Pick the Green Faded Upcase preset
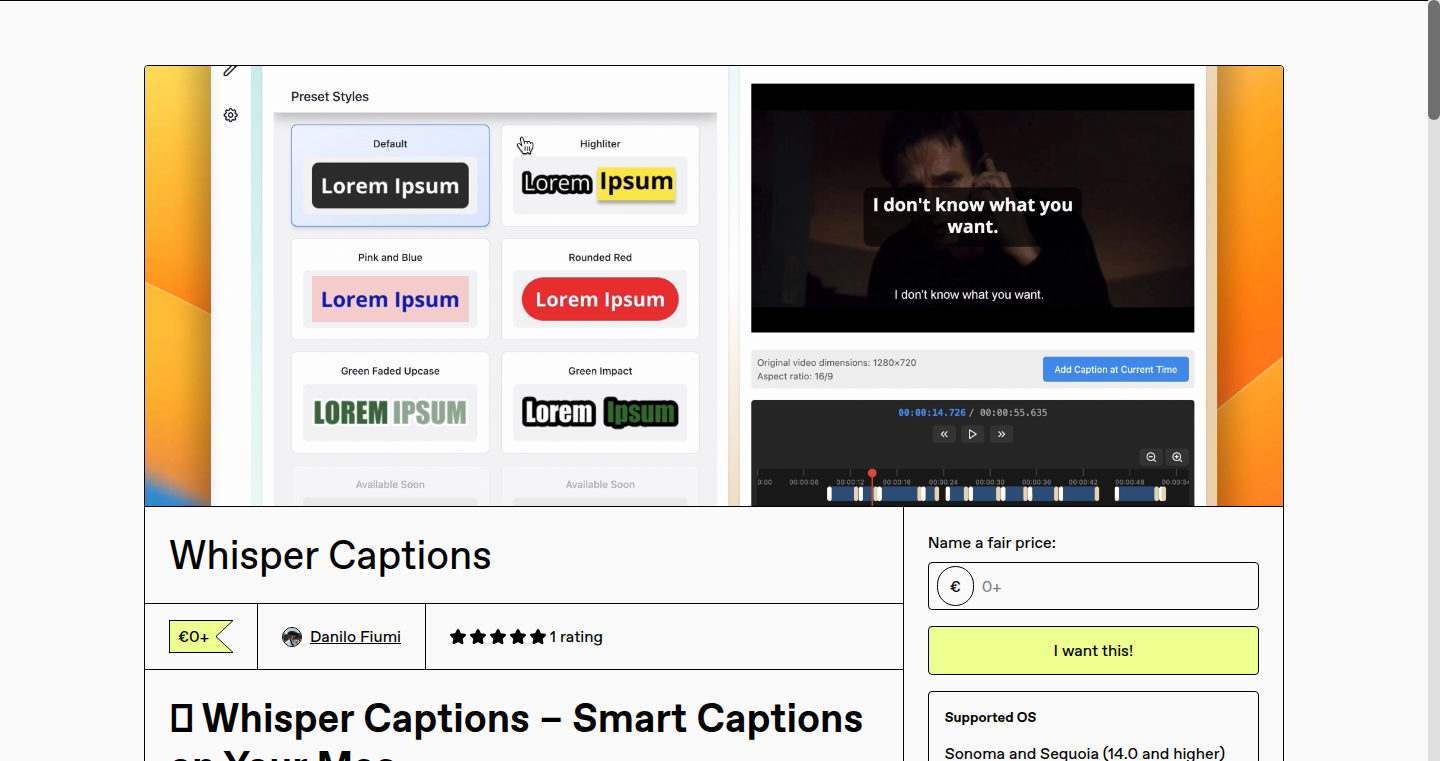Screen dimensions: 1440x761 coord(390,402)
